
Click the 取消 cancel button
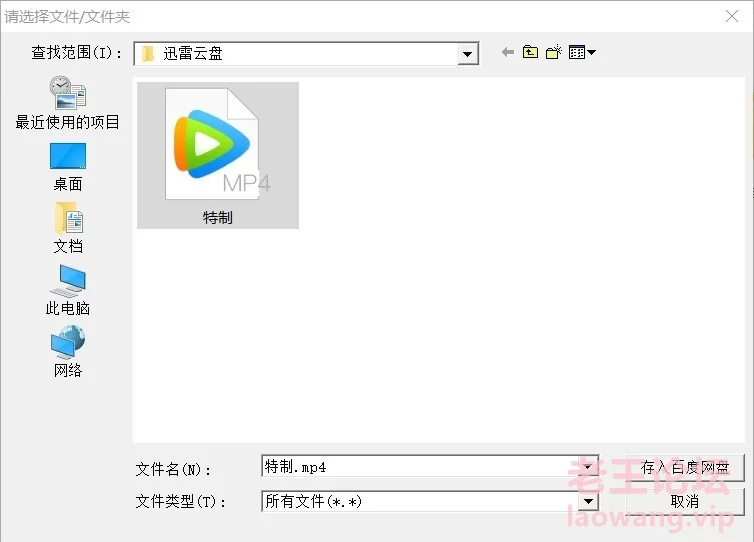tap(685, 502)
